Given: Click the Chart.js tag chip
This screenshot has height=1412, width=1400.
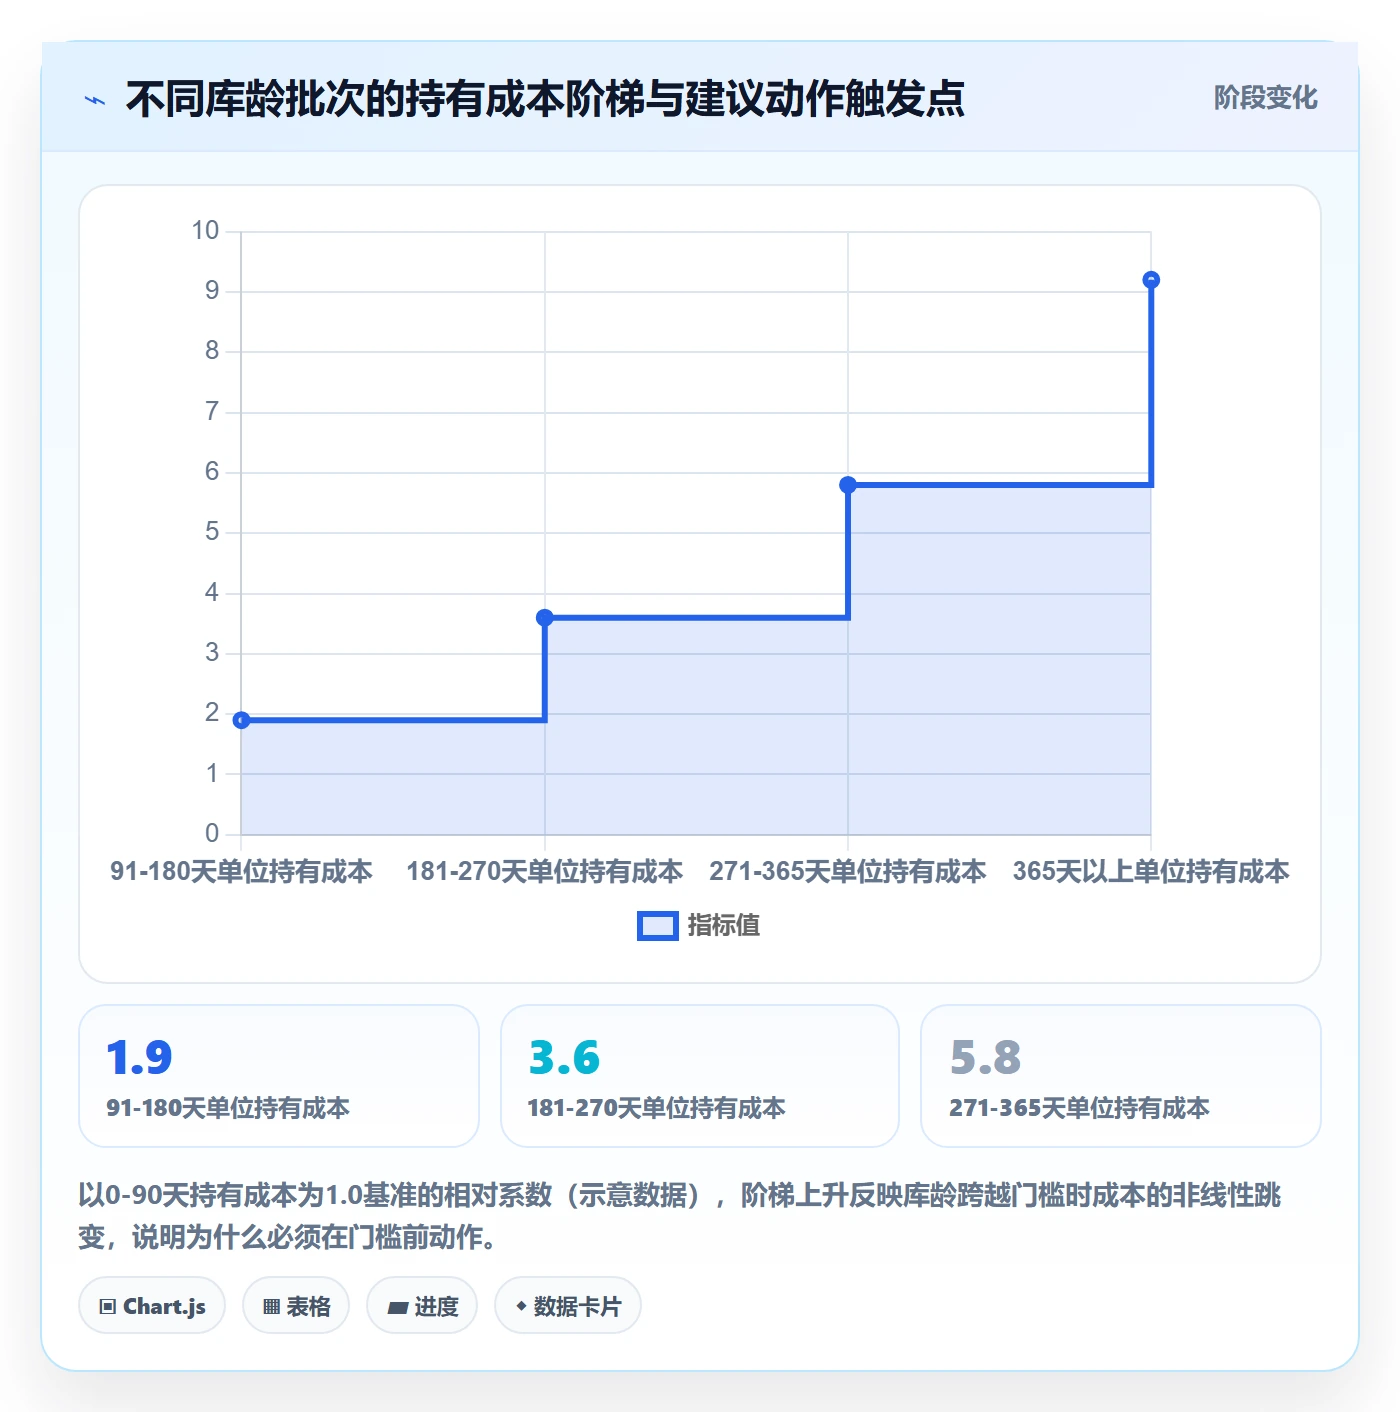Looking at the screenshot, I should (152, 1306).
